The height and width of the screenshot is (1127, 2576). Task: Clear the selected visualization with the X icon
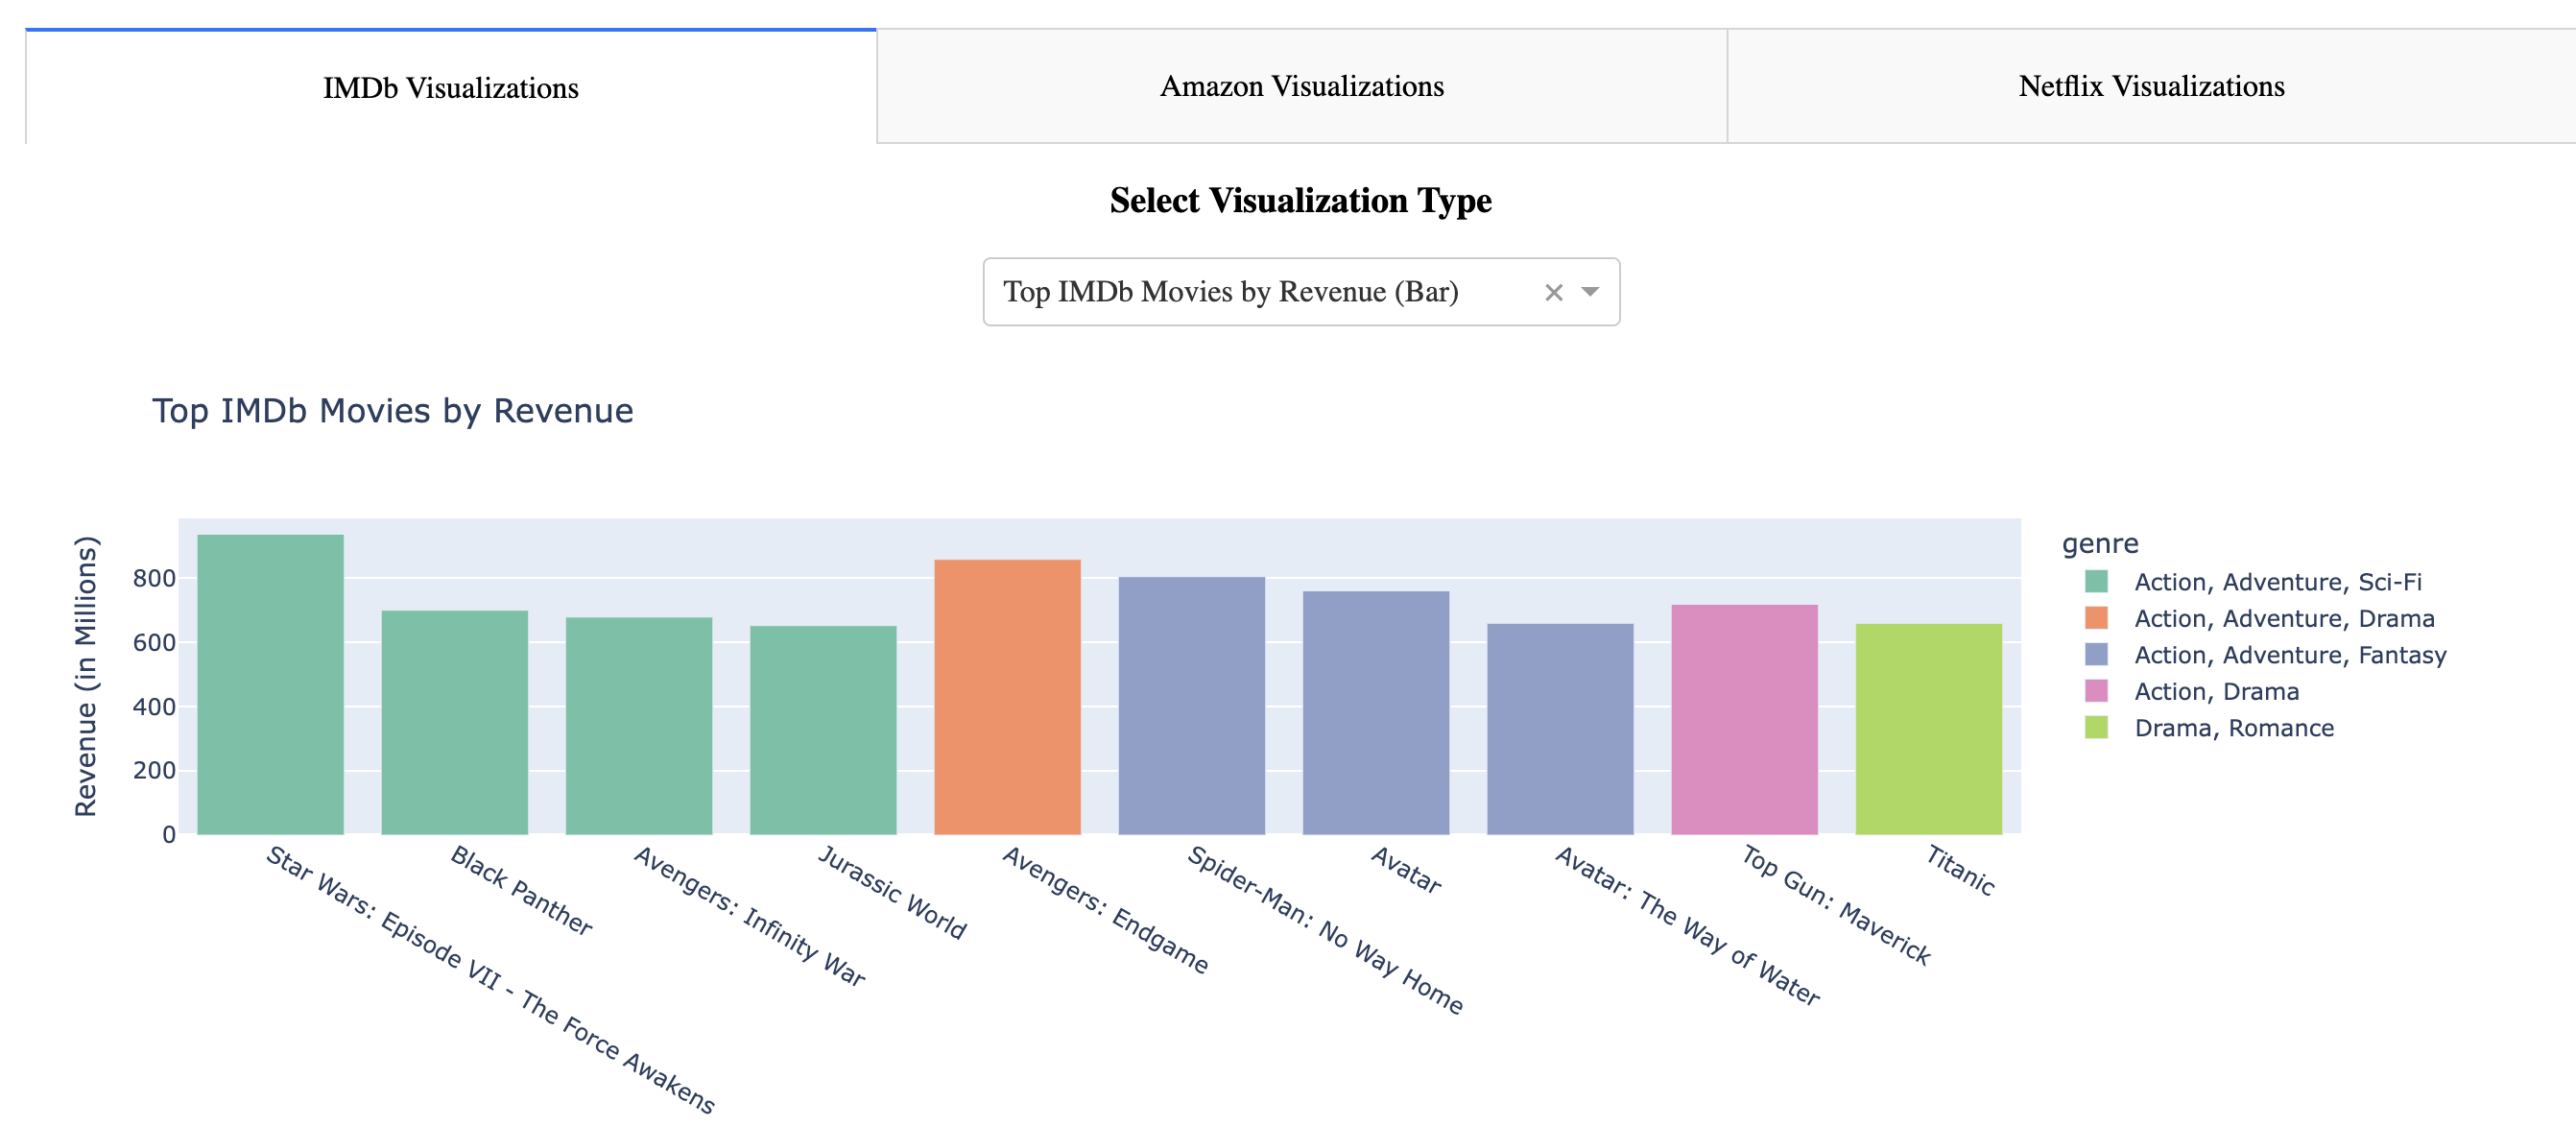pos(1553,292)
